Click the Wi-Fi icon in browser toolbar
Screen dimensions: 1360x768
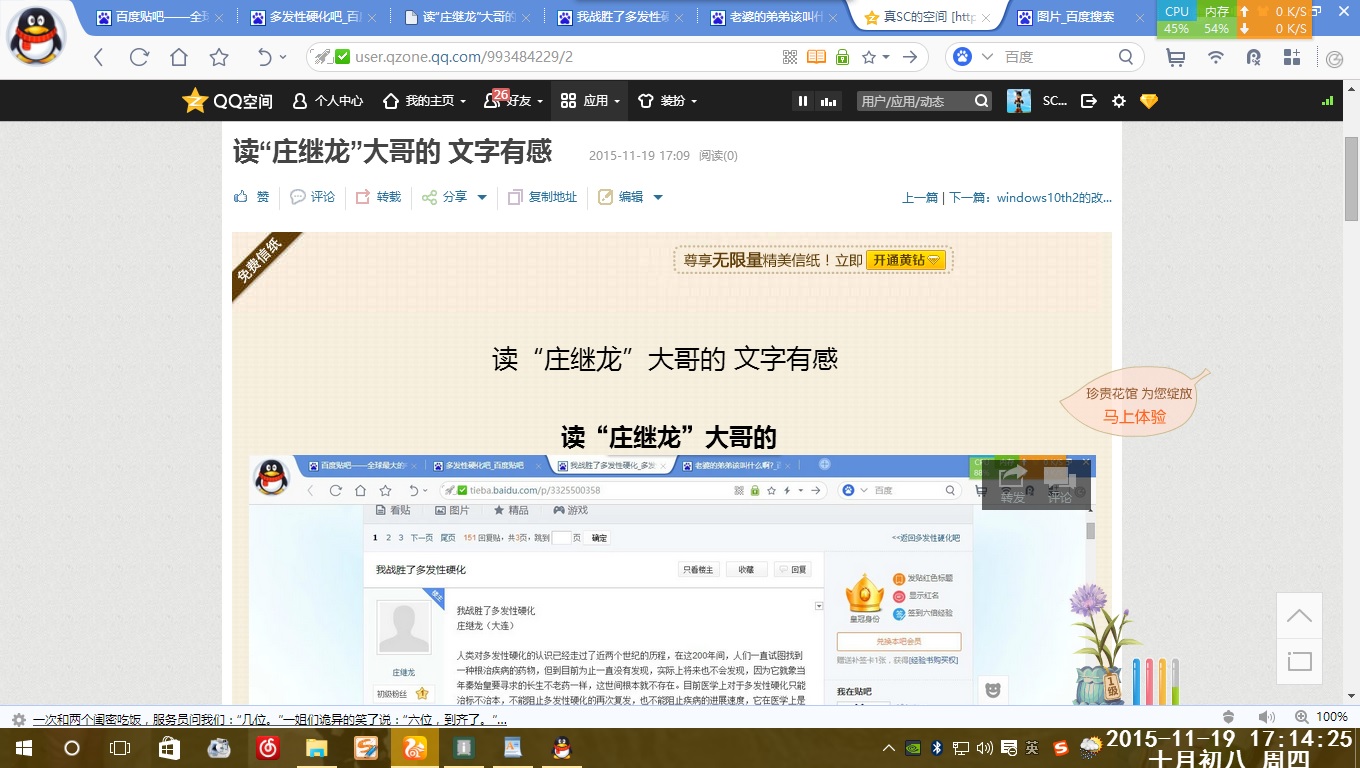click(x=1216, y=57)
